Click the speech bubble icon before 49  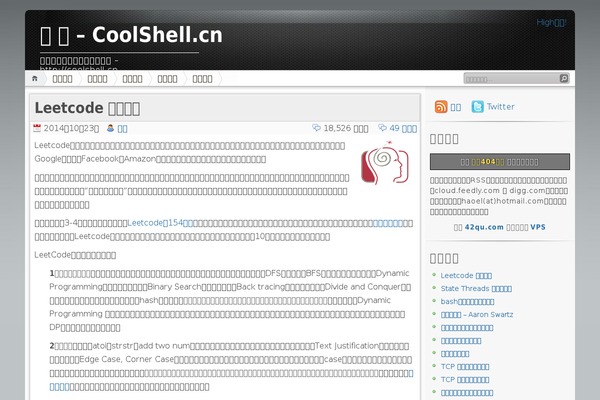[x=382, y=128]
